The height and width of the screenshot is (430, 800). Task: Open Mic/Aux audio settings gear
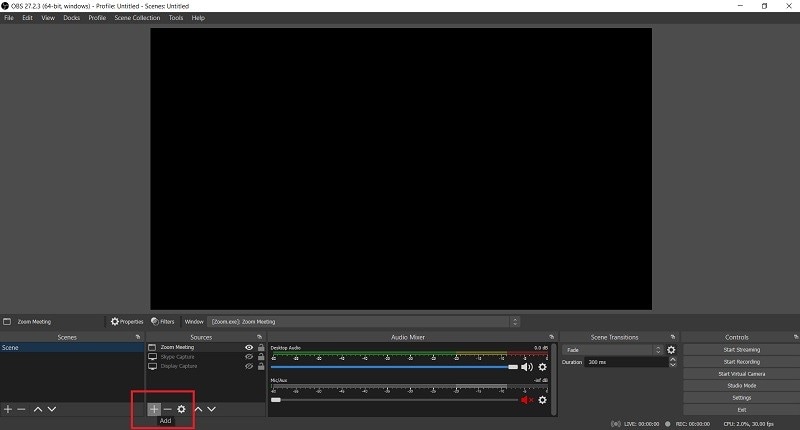click(x=542, y=400)
